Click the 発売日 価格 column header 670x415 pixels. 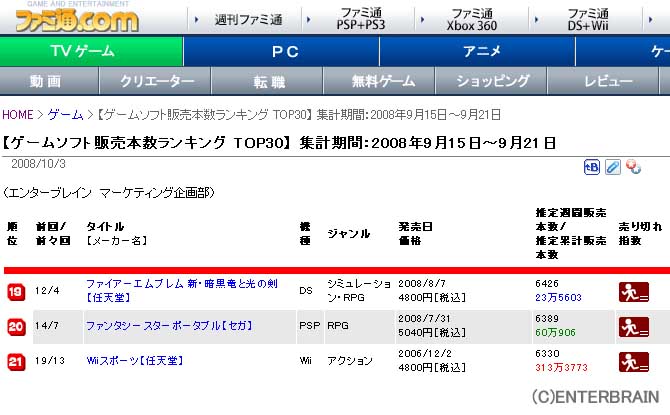point(415,233)
